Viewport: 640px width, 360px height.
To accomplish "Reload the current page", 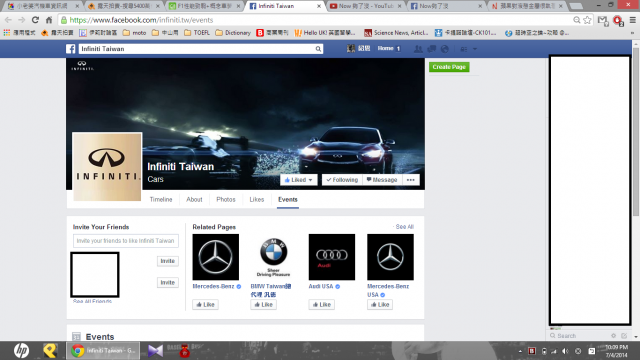I will pyautogui.click(x=35, y=20).
